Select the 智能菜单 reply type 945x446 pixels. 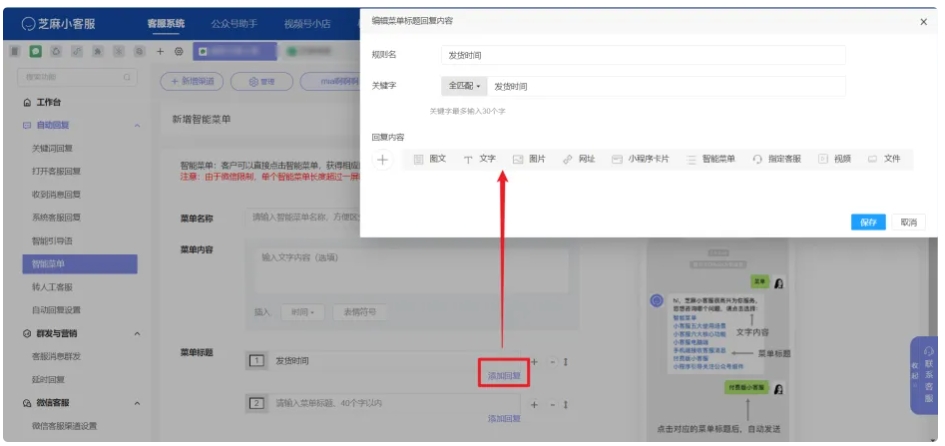pos(710,159)
